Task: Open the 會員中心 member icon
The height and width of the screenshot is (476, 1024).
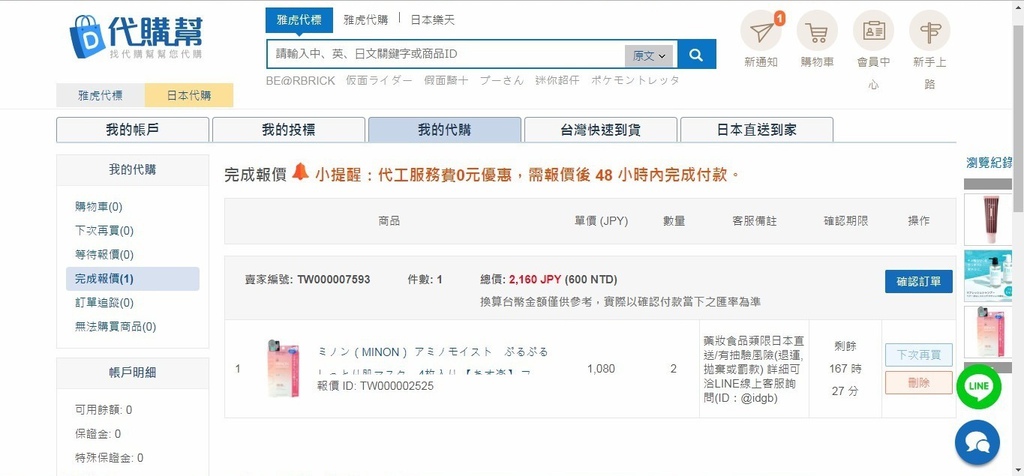Action: [873, 31]
